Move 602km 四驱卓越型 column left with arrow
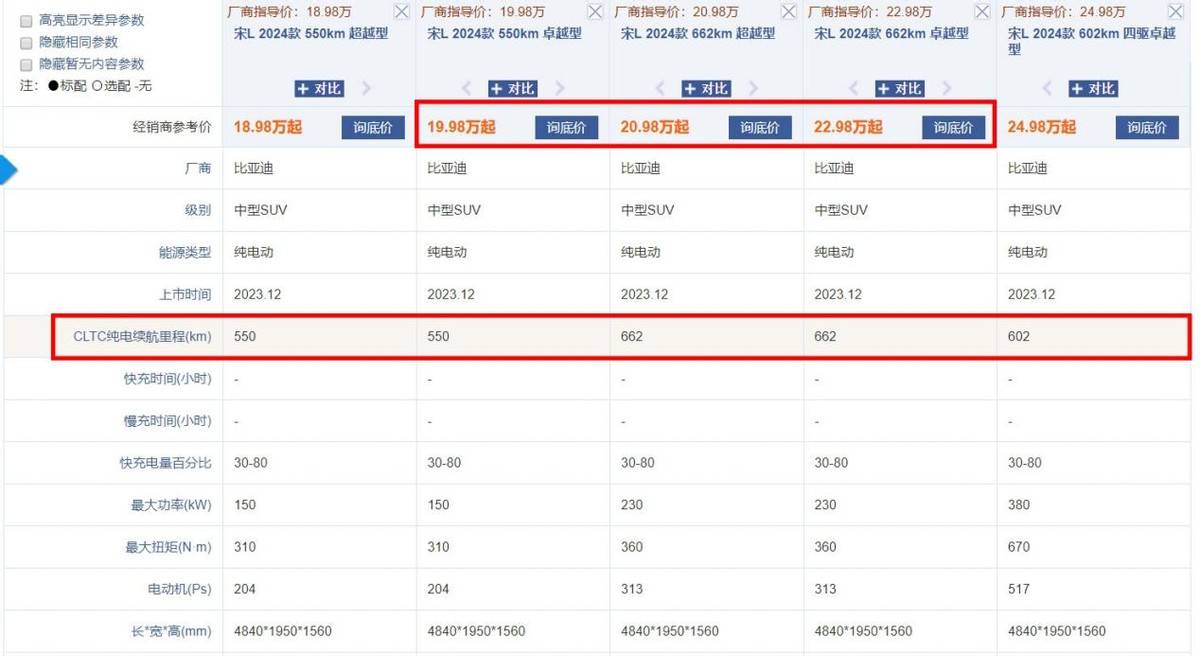Viewport: 1200px width, 656px height. [1048, 89]
